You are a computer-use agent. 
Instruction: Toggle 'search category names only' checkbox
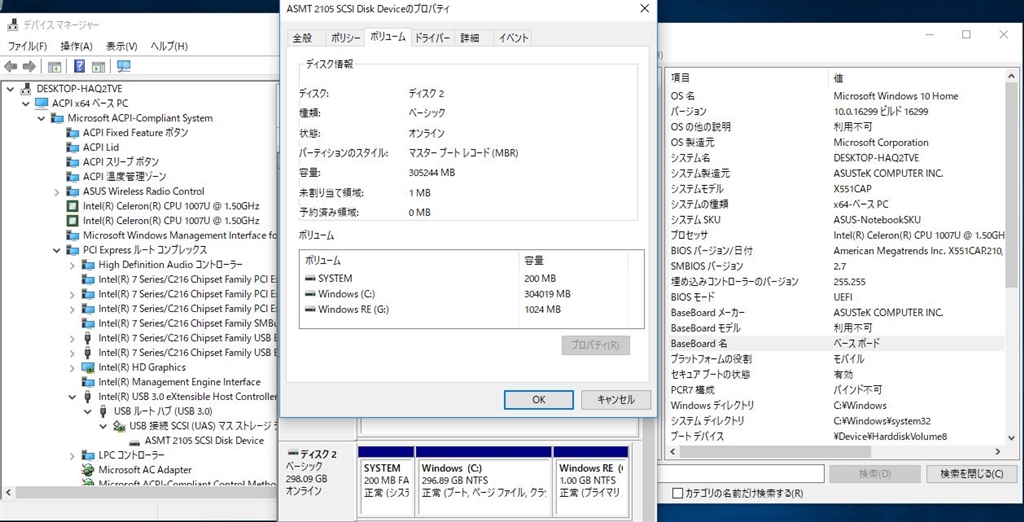tap(677, 493)
